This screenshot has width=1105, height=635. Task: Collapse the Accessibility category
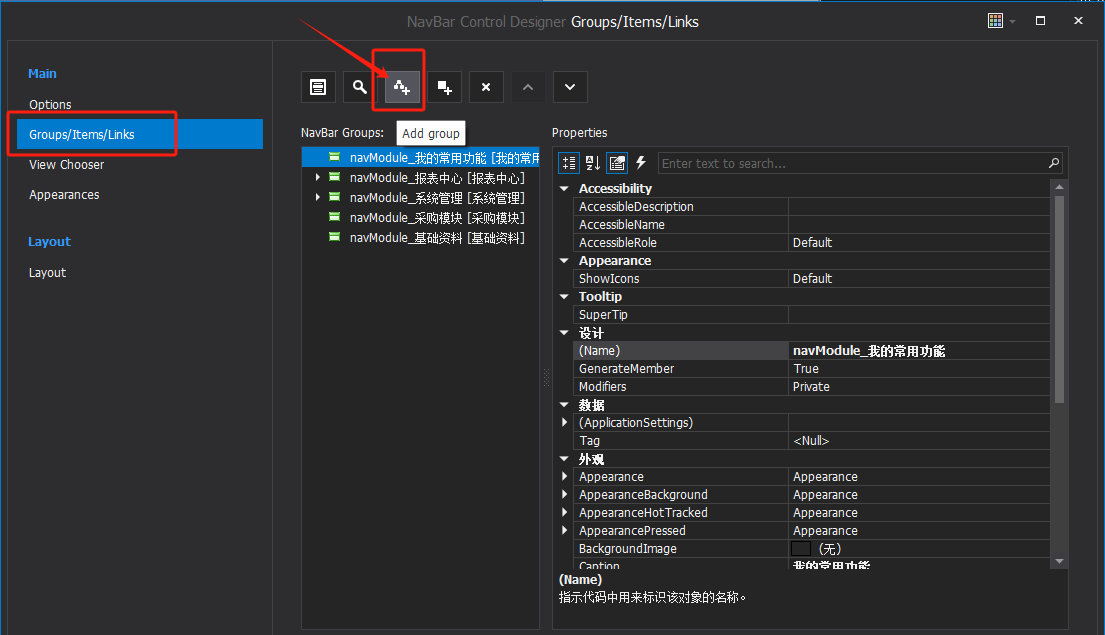564,188
